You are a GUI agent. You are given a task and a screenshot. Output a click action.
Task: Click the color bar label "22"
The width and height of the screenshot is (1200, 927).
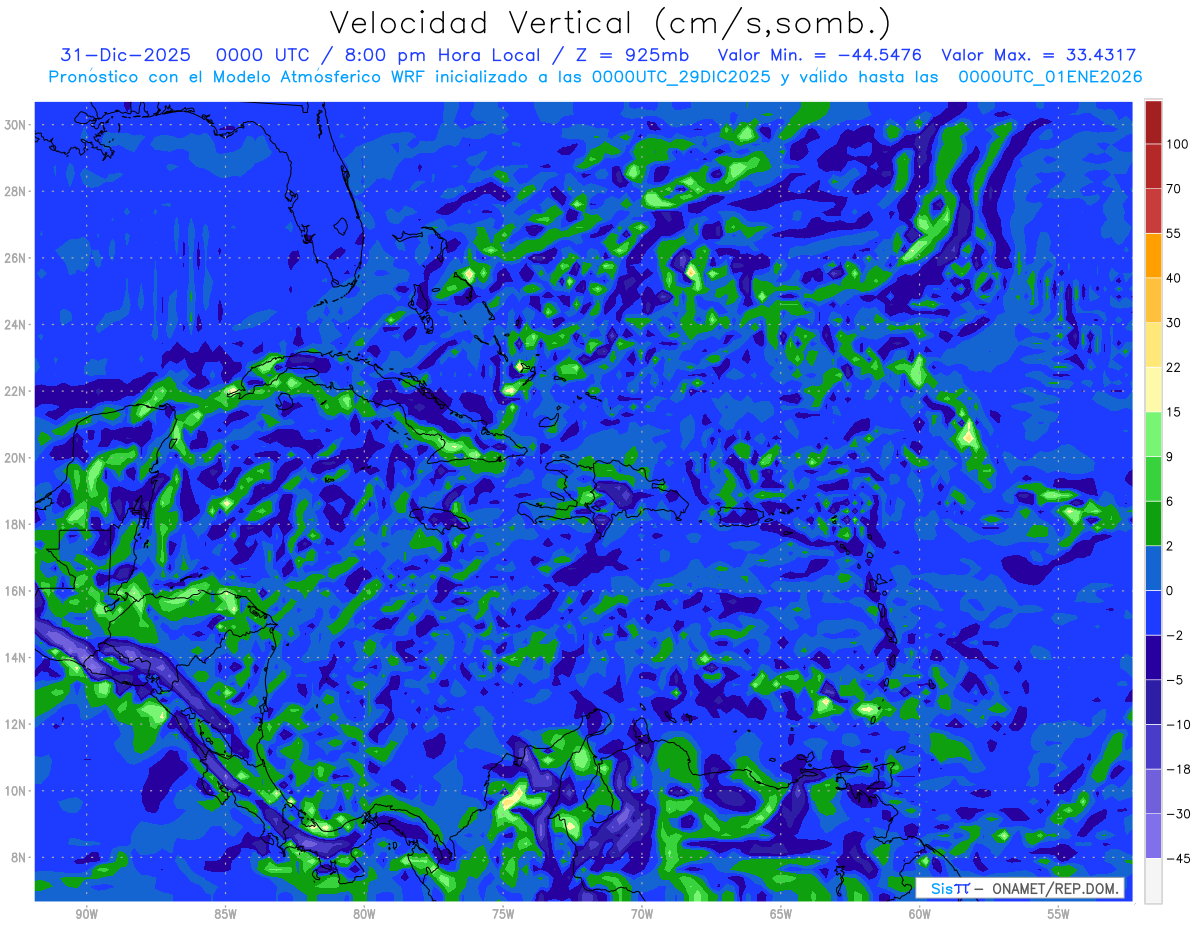(1174, 367)
